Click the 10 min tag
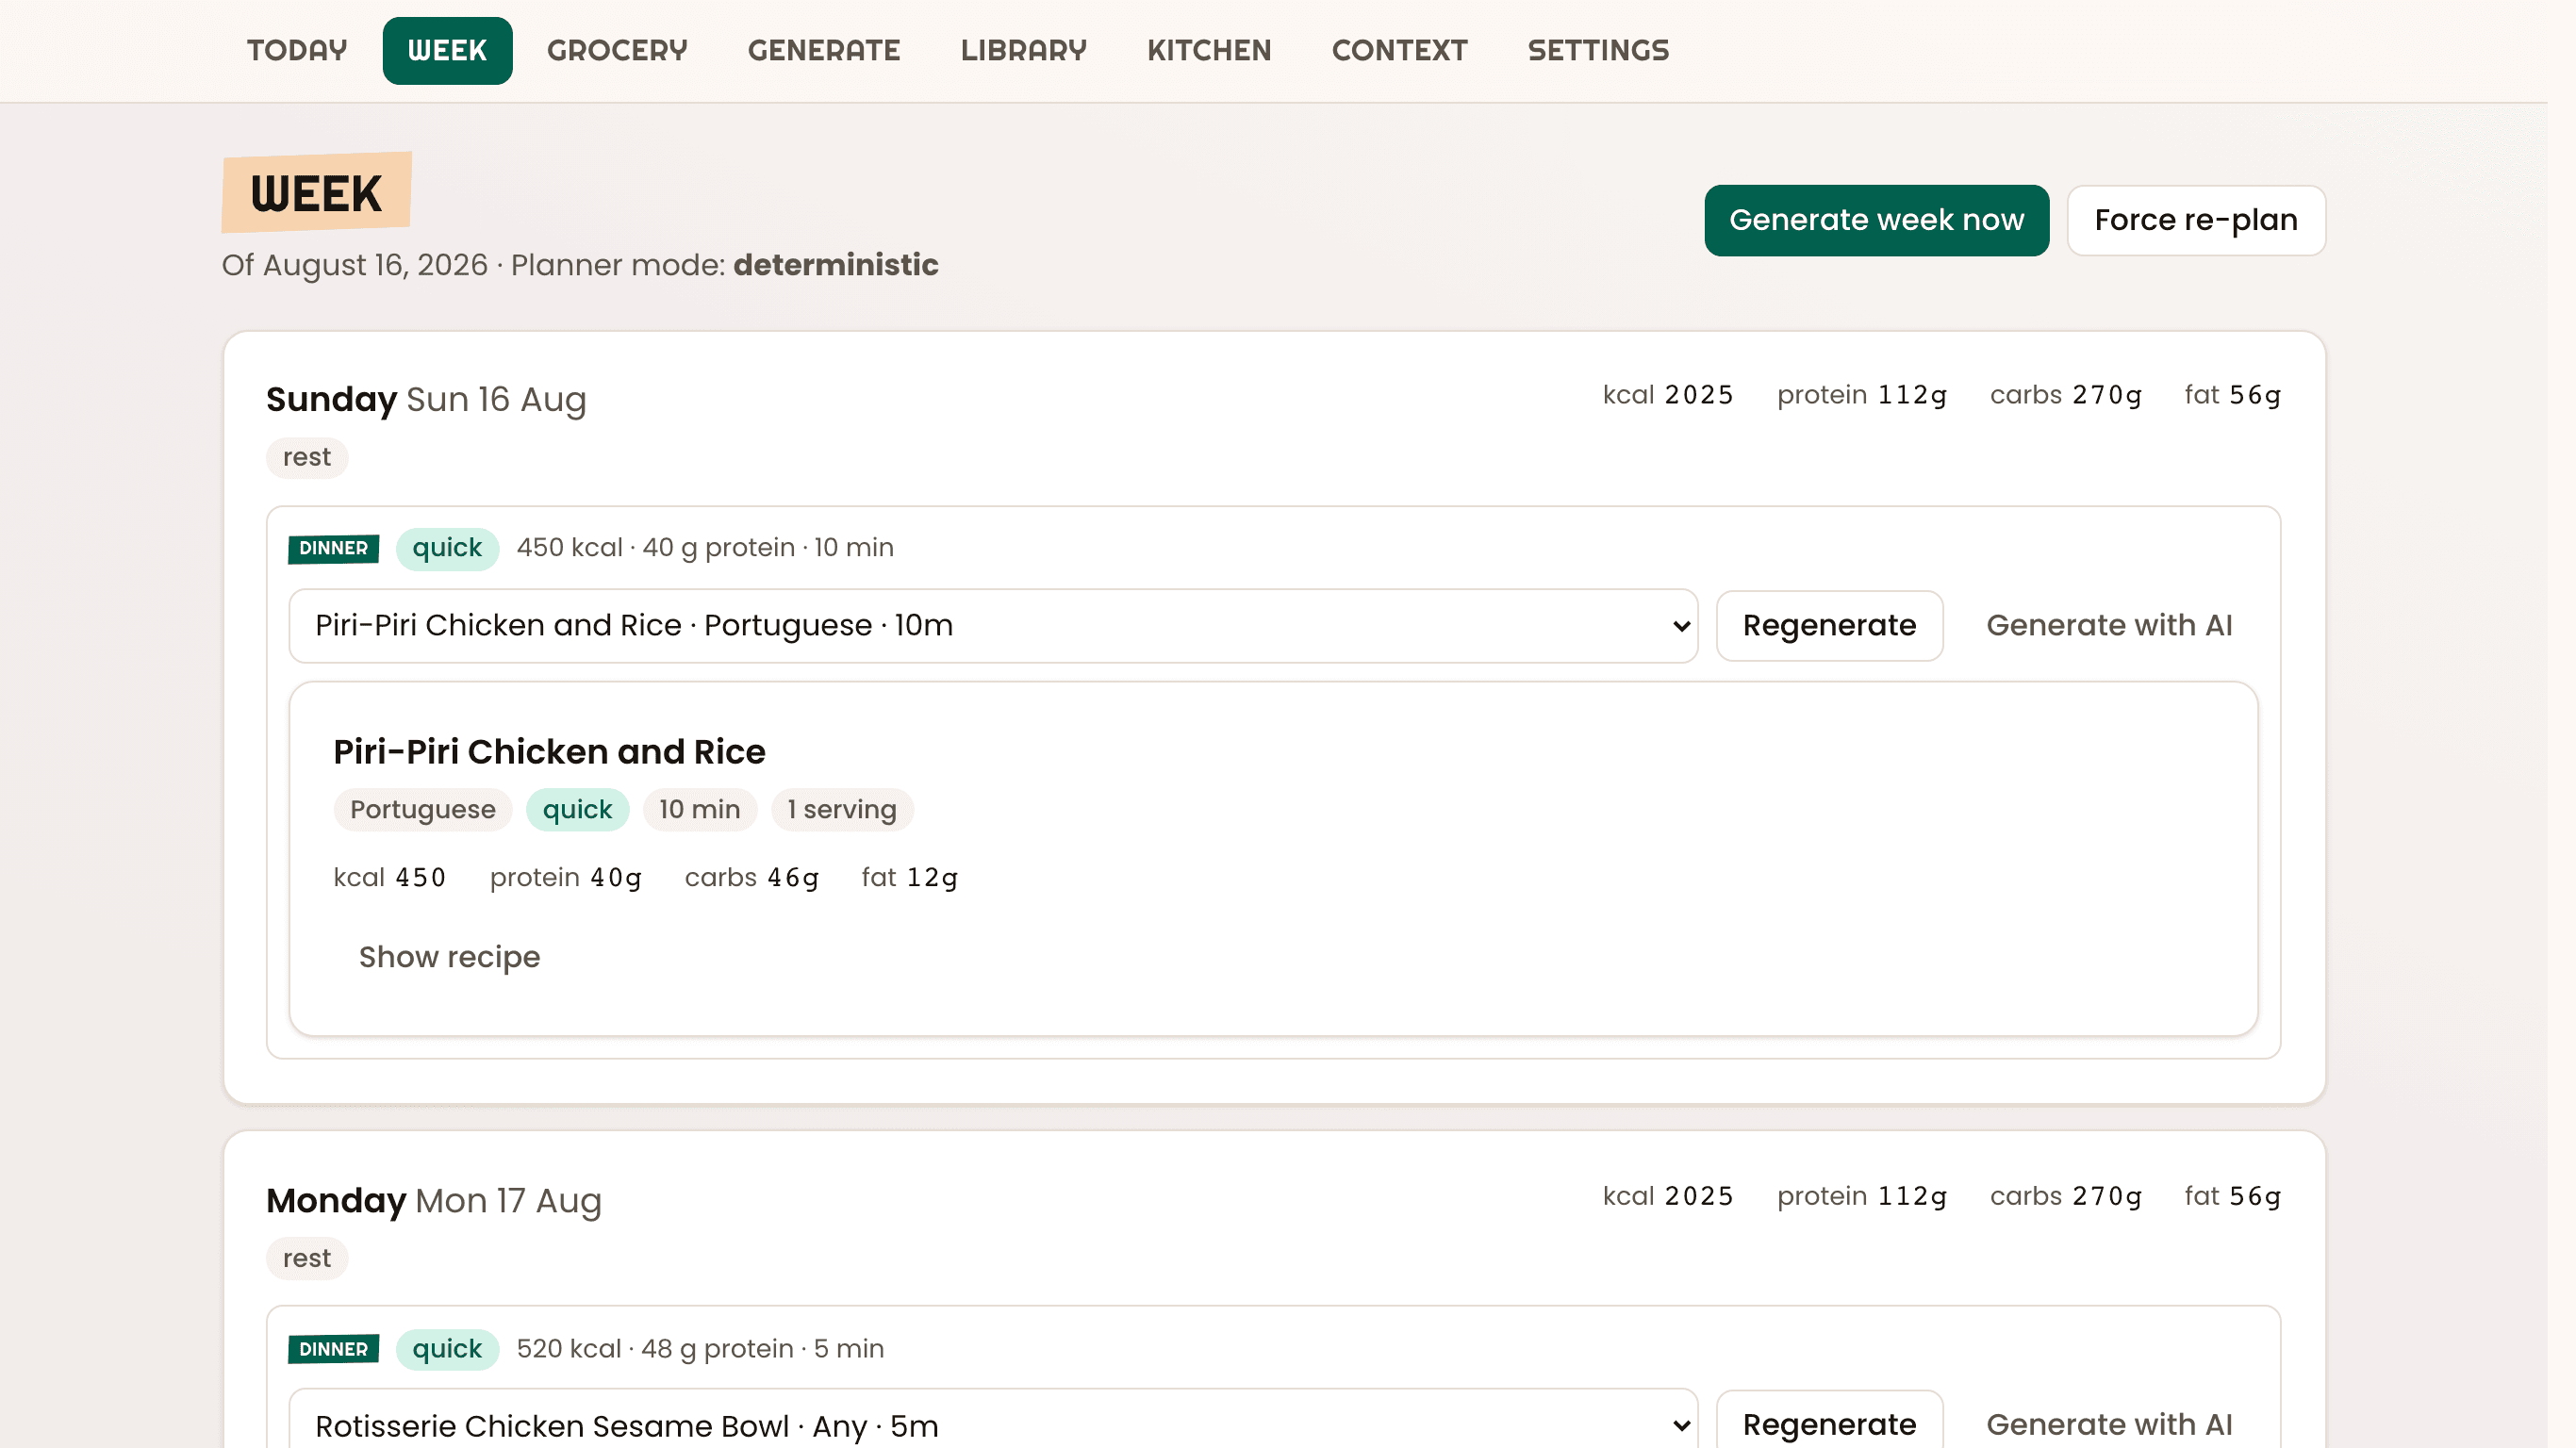Viewport: 2576px width, 1448px height. click(699, 810)
